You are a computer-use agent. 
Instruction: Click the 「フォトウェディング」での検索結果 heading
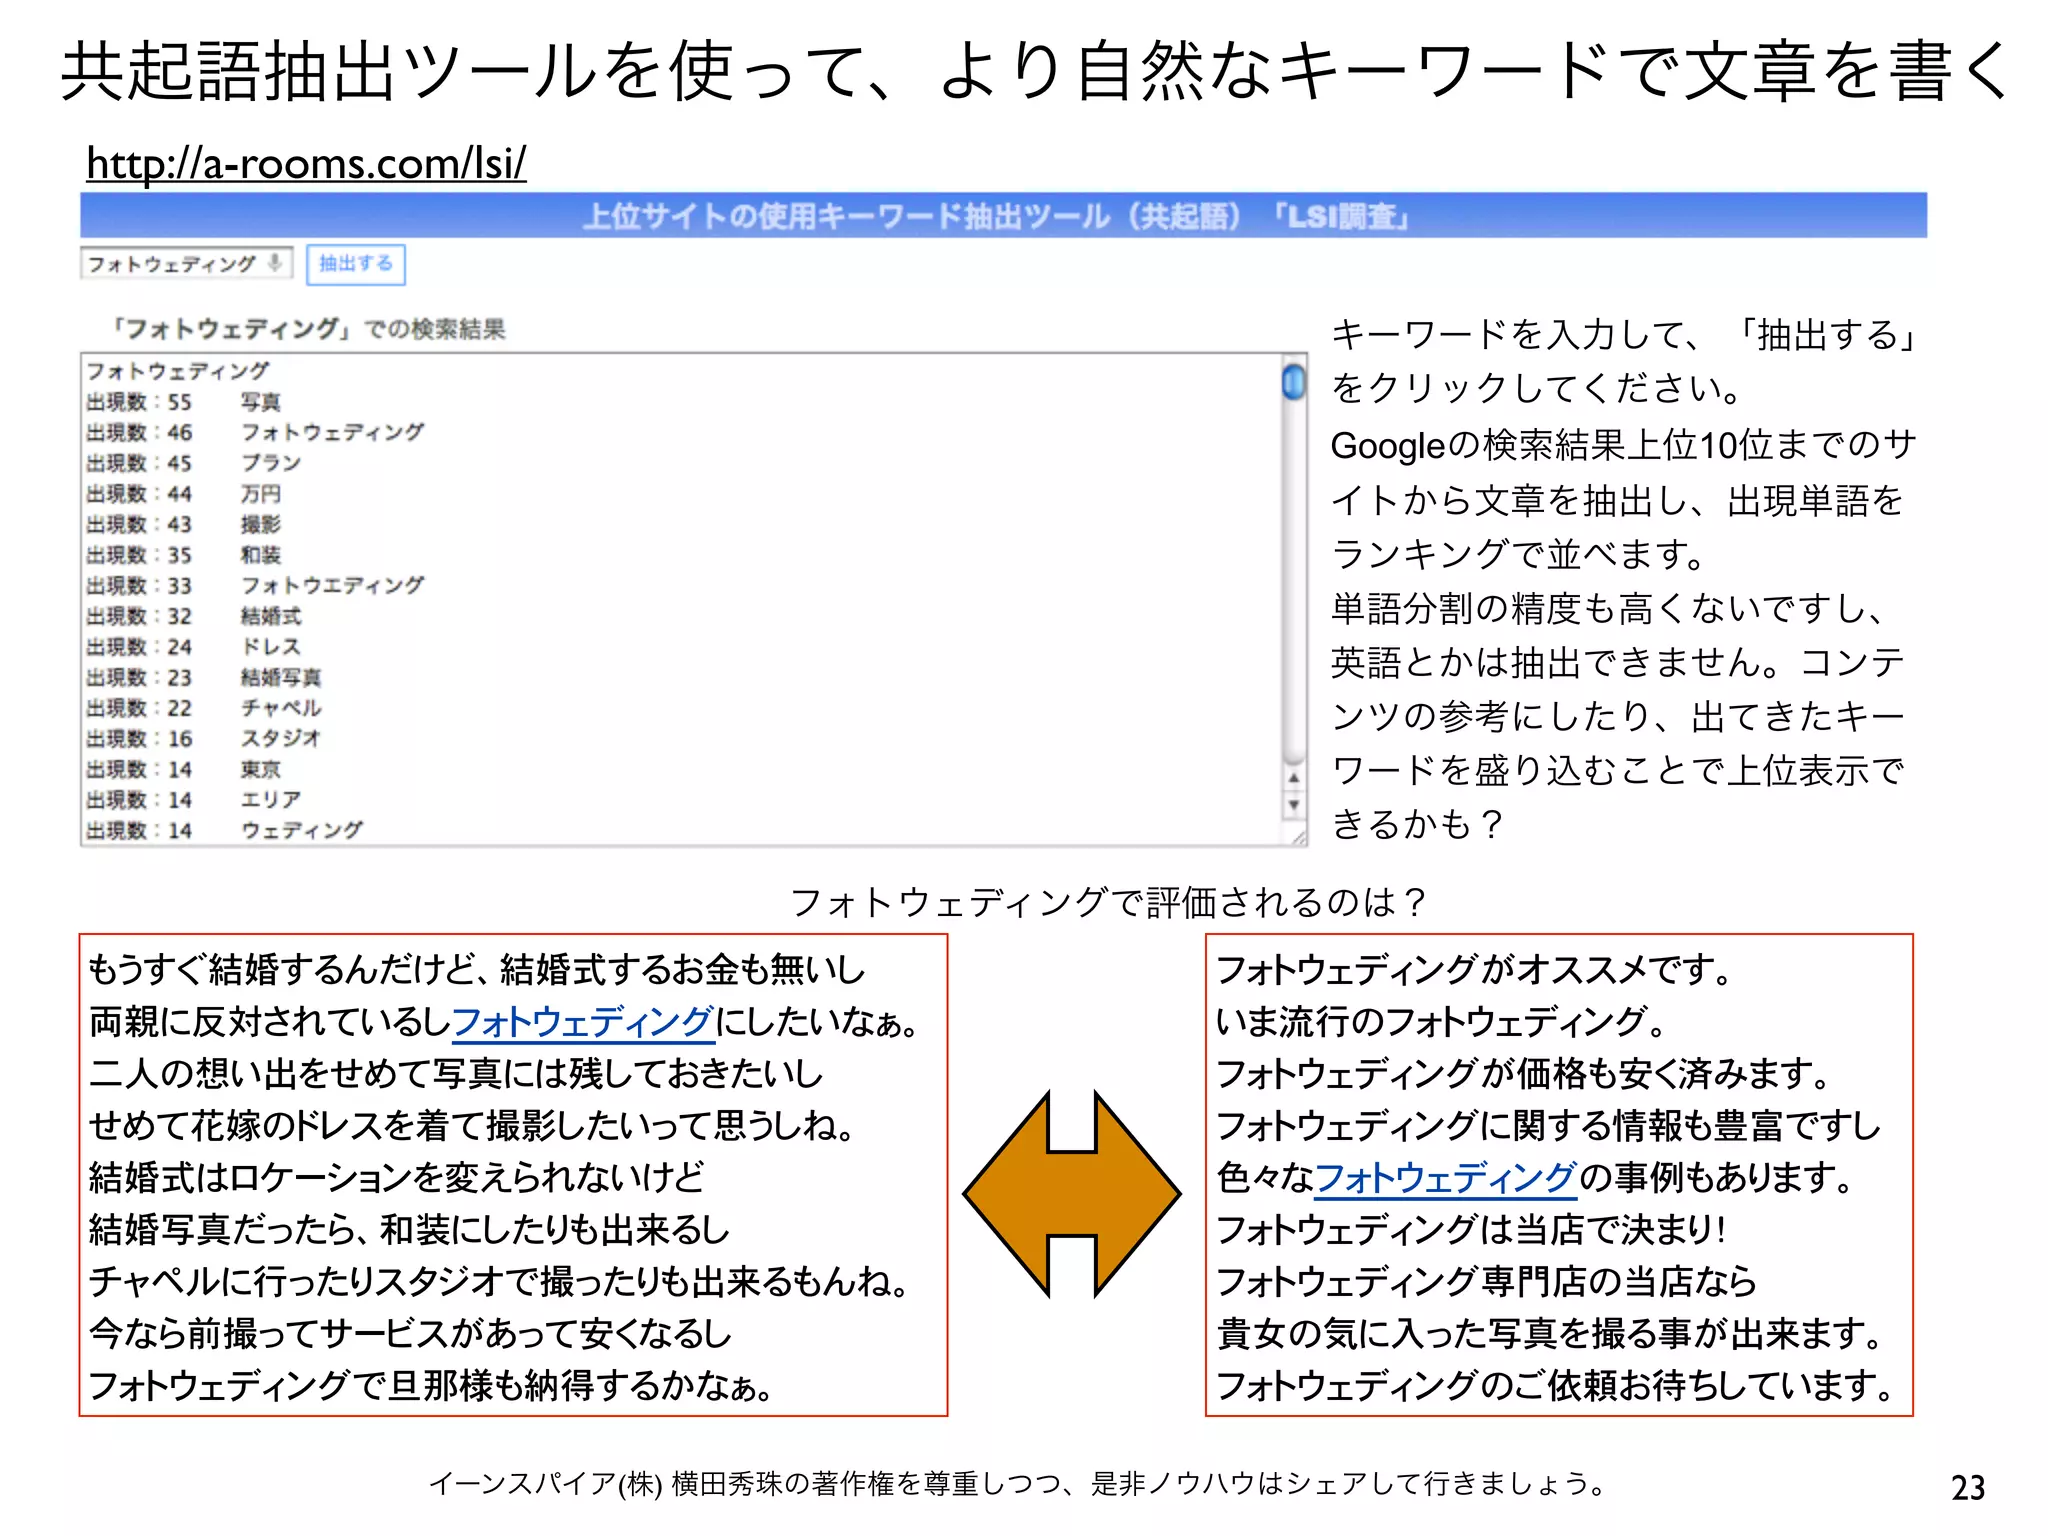(308, 329)
